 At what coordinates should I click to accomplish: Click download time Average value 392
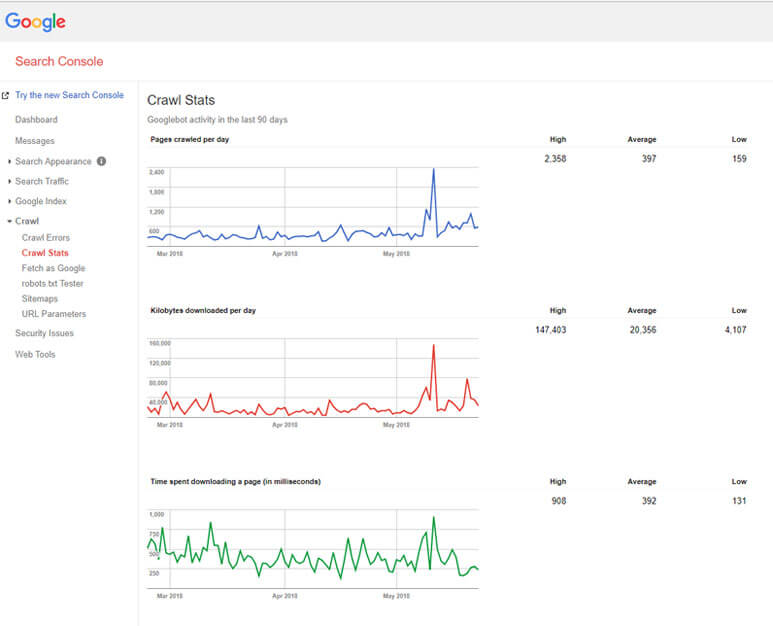click(649, 501)
